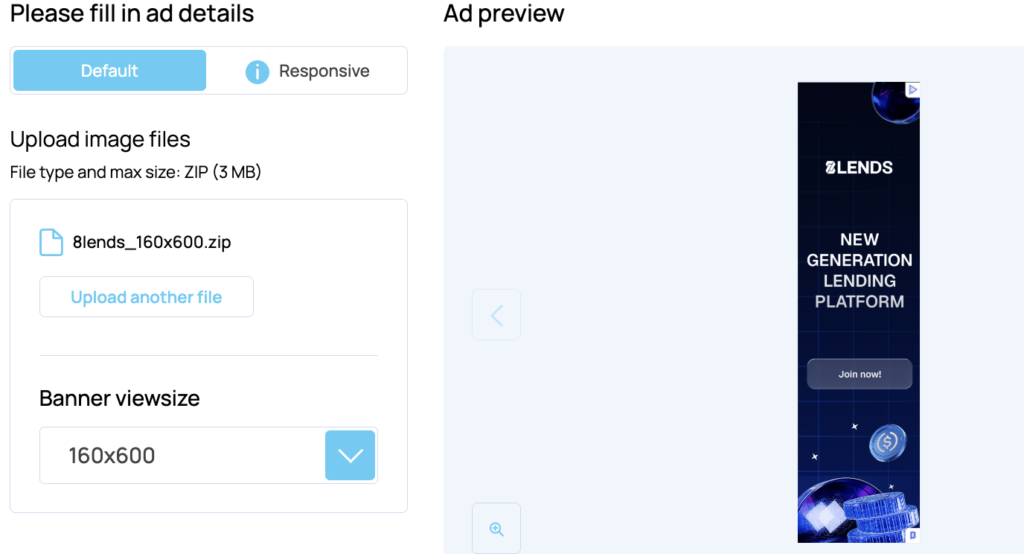Click the info icon beside Responsive
This screenshot has height=554, width=1024.
257,72
